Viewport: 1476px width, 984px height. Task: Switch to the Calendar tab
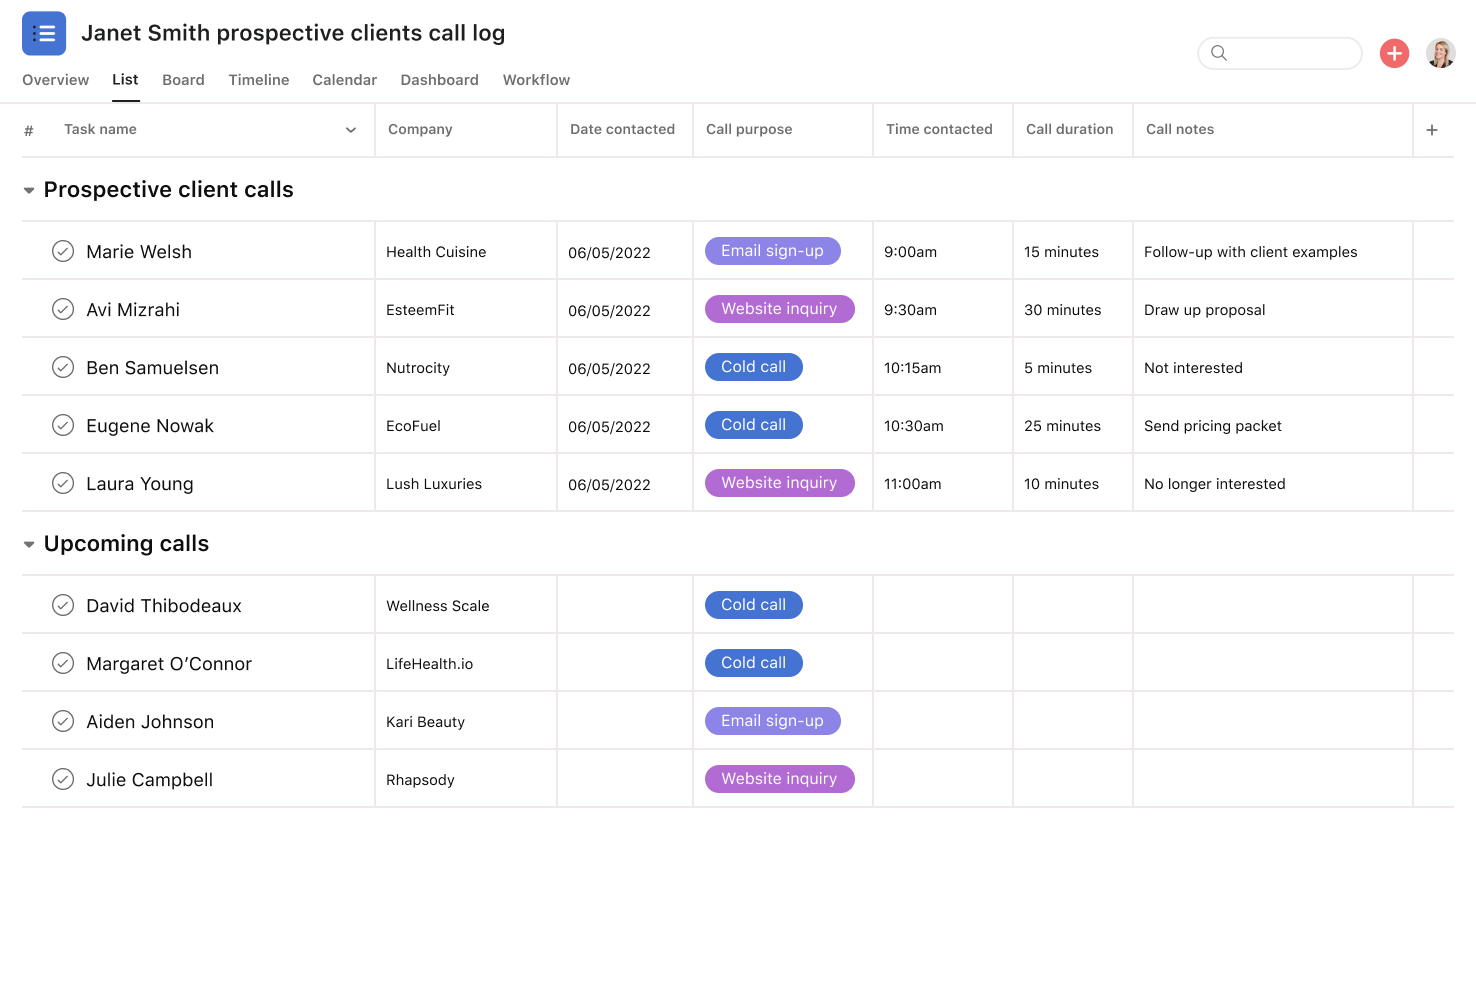344,80
